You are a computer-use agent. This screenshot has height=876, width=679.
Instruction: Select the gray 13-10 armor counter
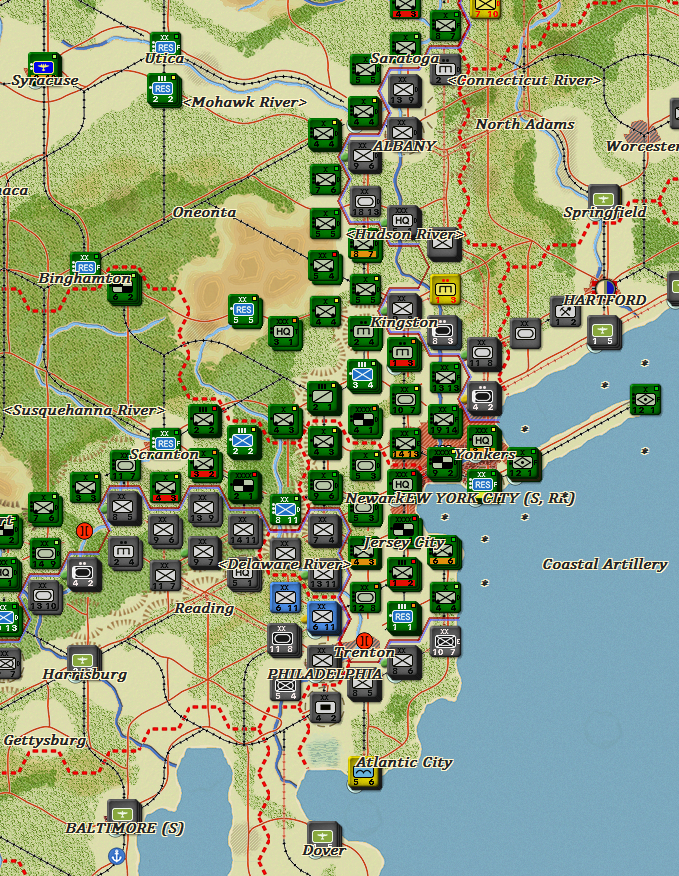pyautogui.click(x=44, y=596)
